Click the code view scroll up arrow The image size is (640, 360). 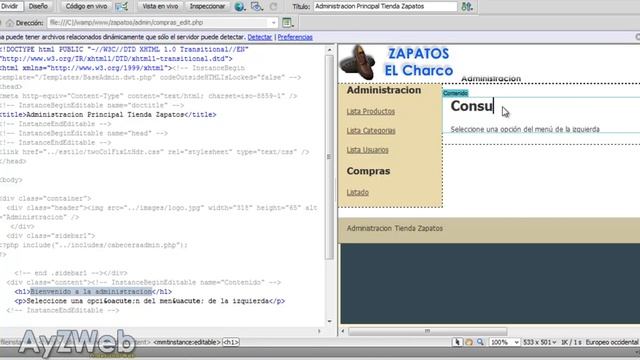tap(329, 50)
